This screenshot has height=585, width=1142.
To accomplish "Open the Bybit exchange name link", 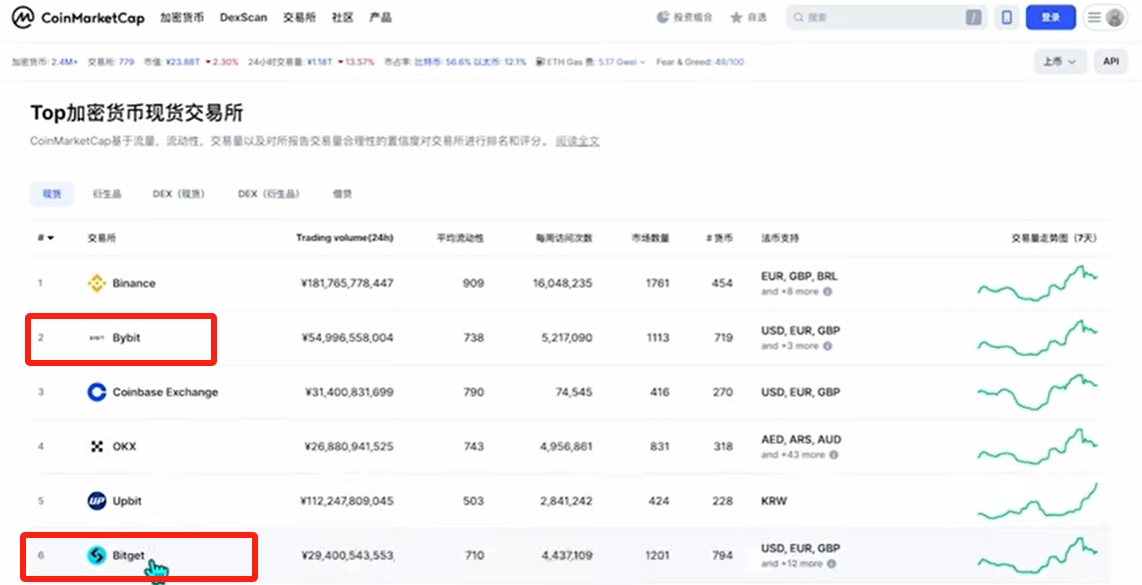I will click(x=127, y=338).
